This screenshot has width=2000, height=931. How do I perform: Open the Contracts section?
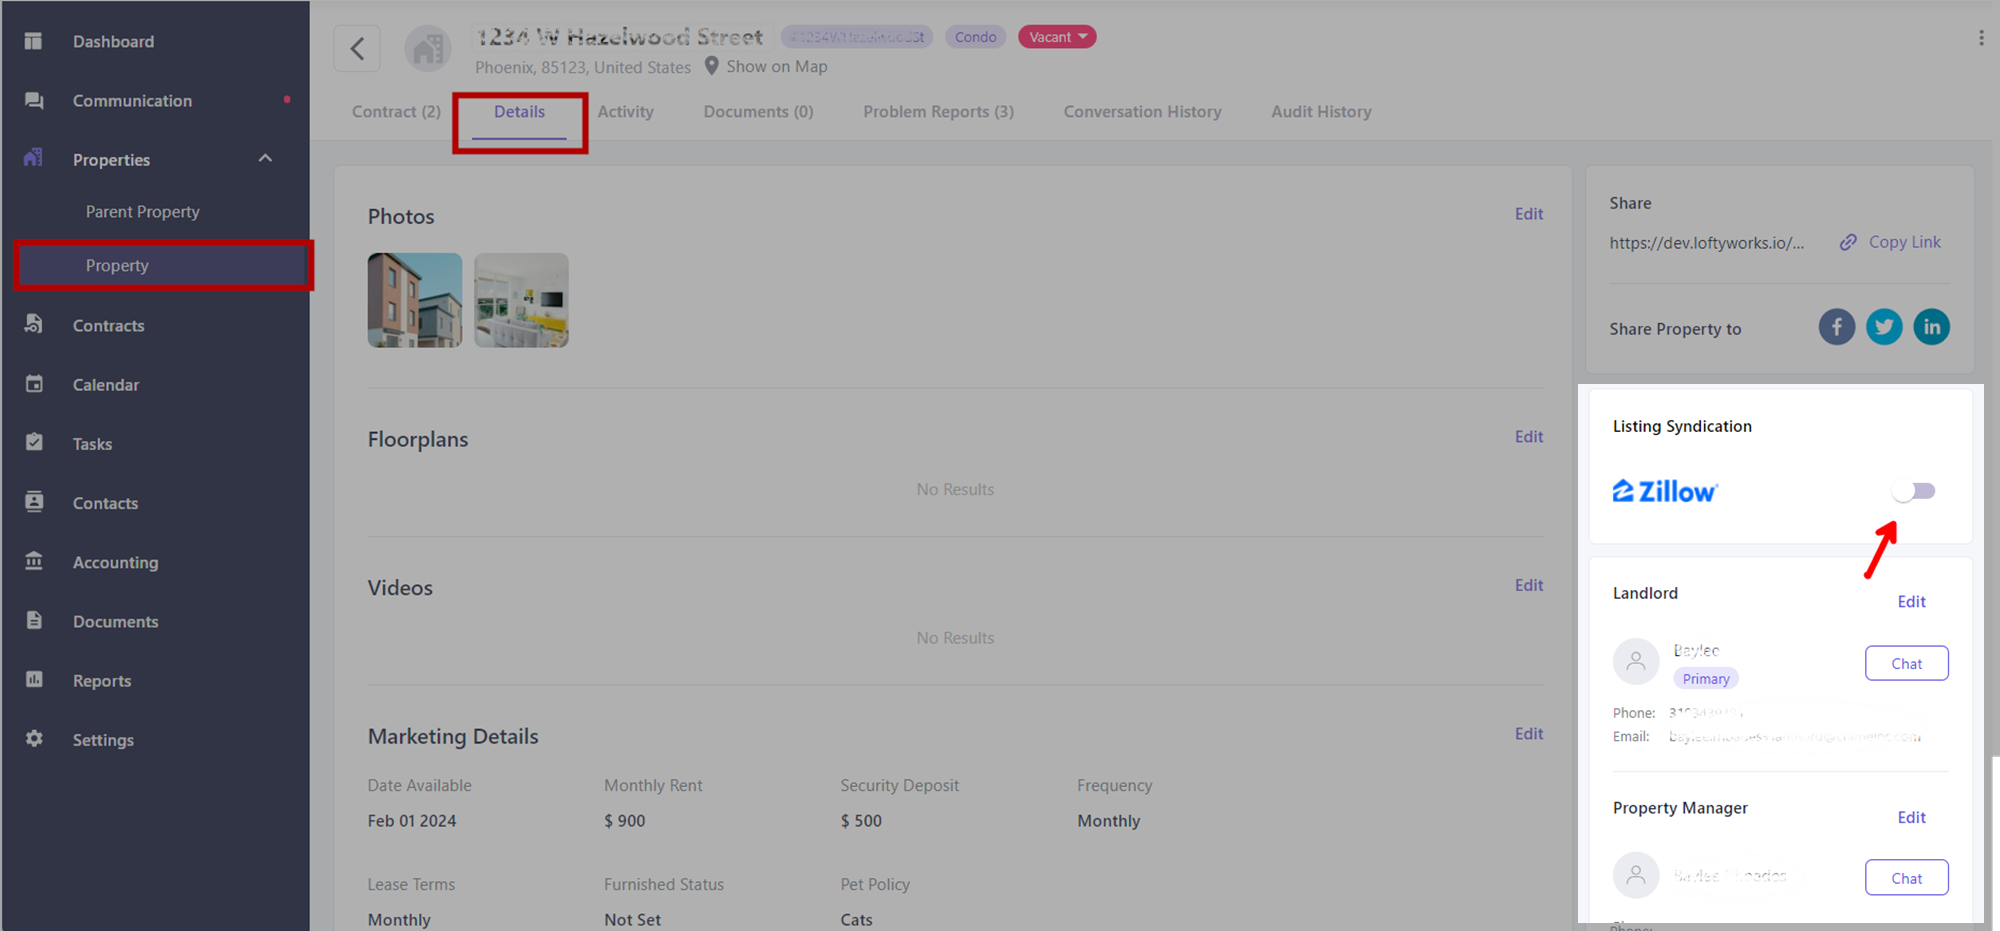(108, 325)
